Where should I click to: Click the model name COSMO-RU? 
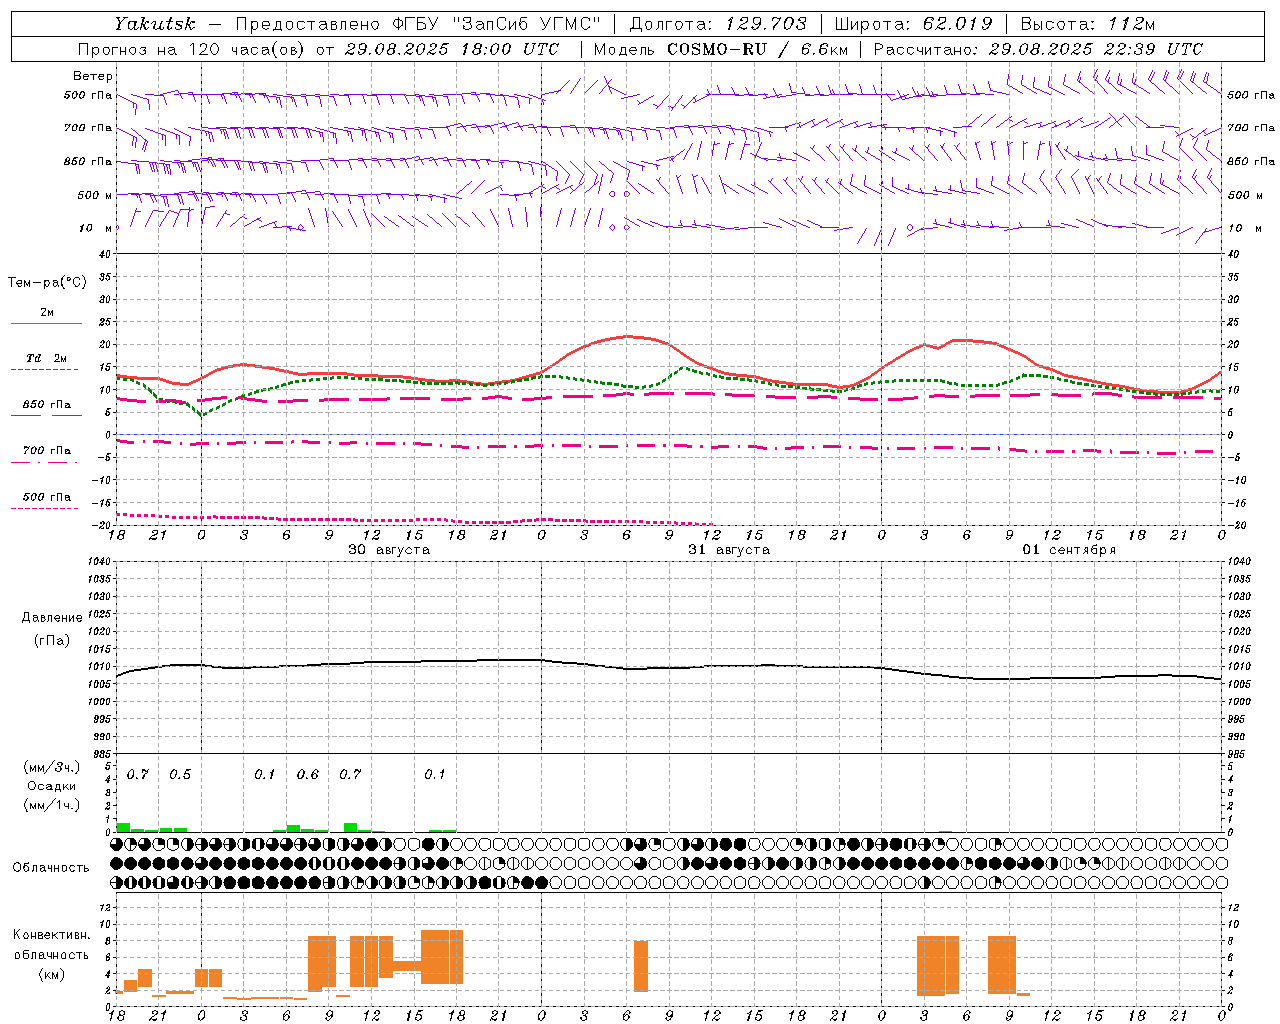716,49
